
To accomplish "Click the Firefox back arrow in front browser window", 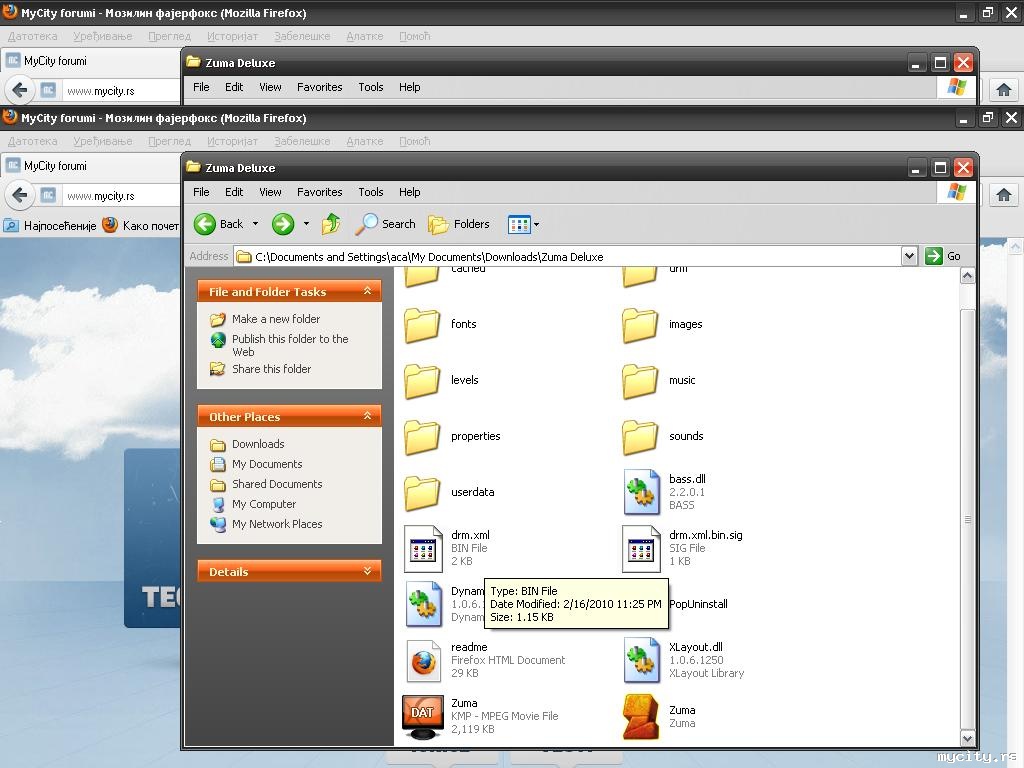I will (20, 195).
